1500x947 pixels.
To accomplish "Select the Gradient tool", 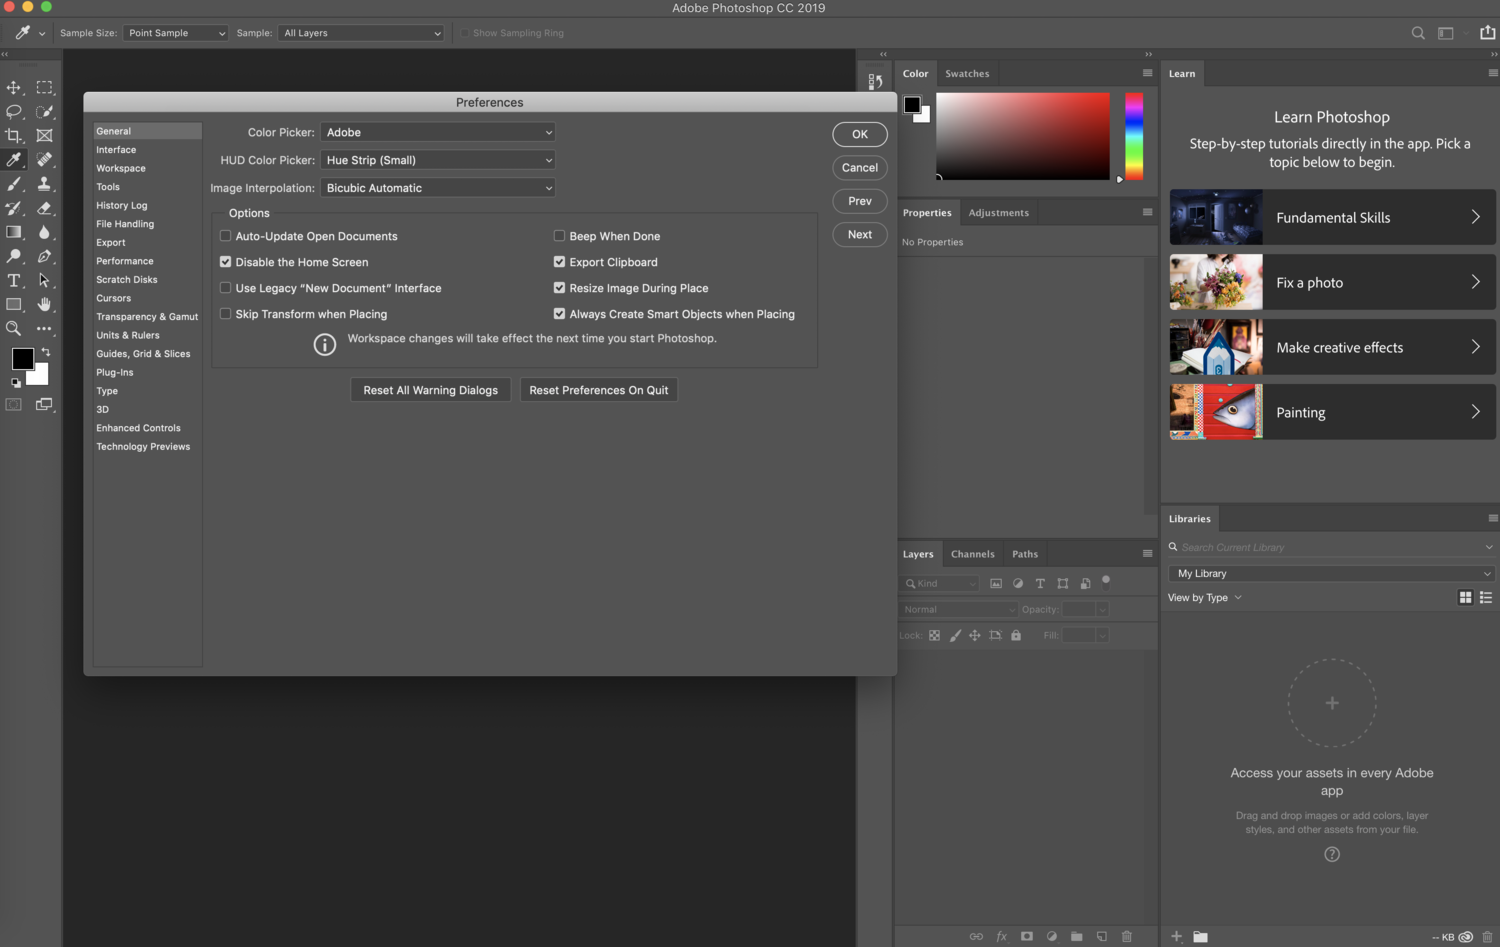I will point(14,232).
